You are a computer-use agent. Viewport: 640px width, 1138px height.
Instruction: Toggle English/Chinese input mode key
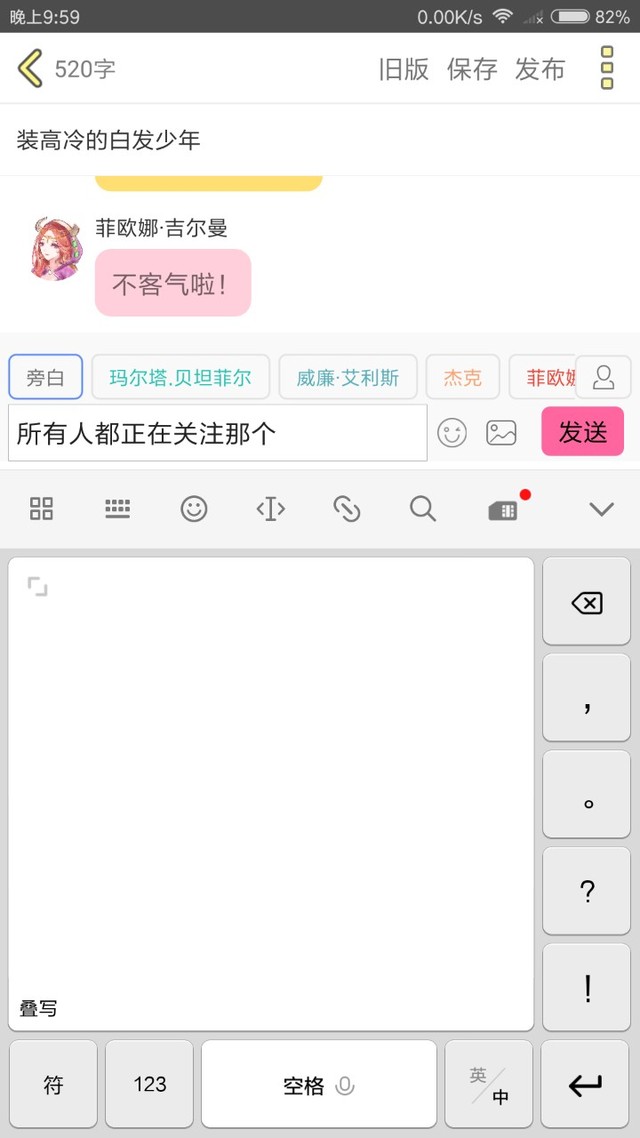point(488,1084)
